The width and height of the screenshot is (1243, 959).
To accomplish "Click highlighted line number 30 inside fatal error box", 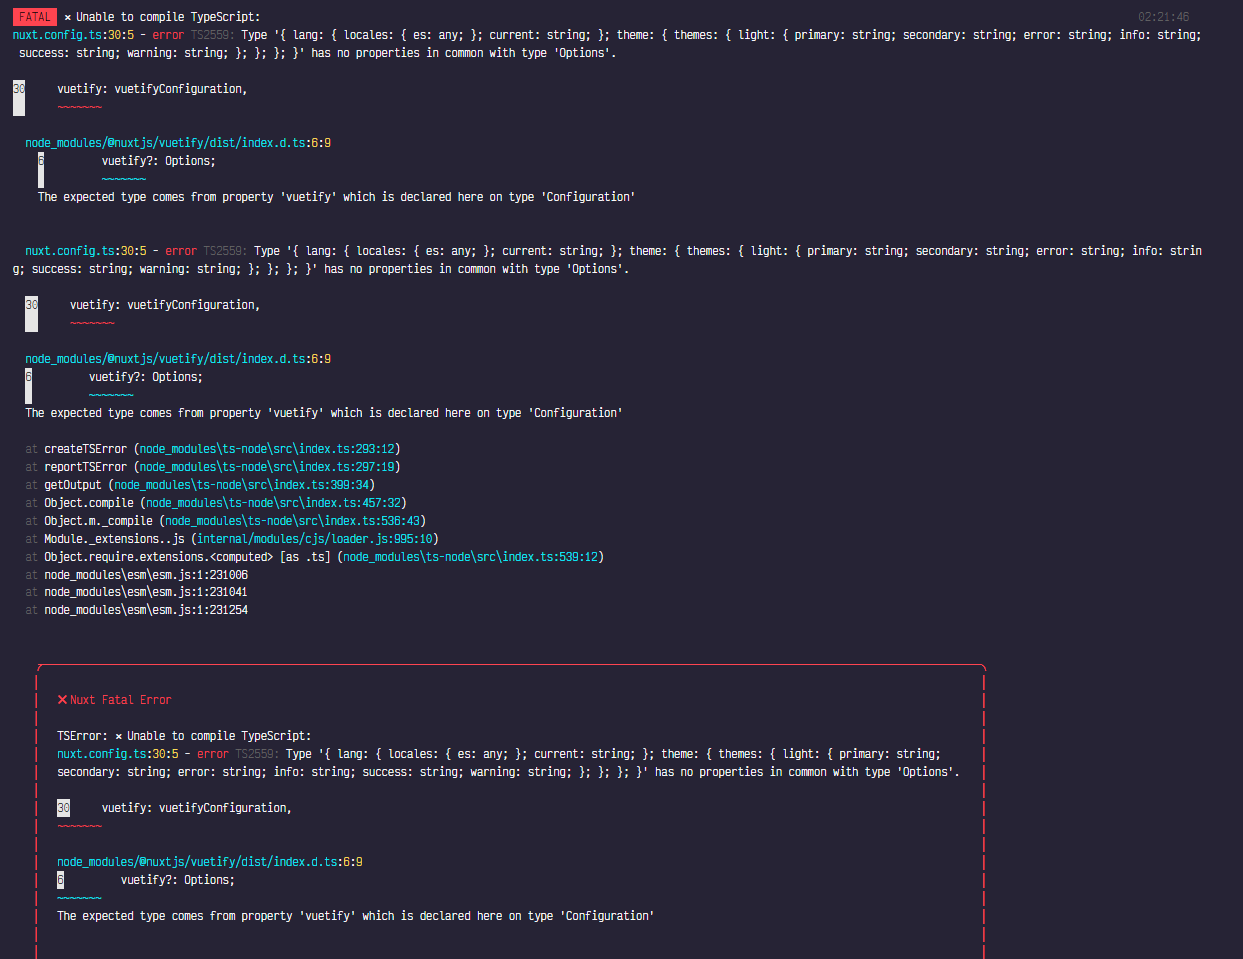I will pos(63,808).
